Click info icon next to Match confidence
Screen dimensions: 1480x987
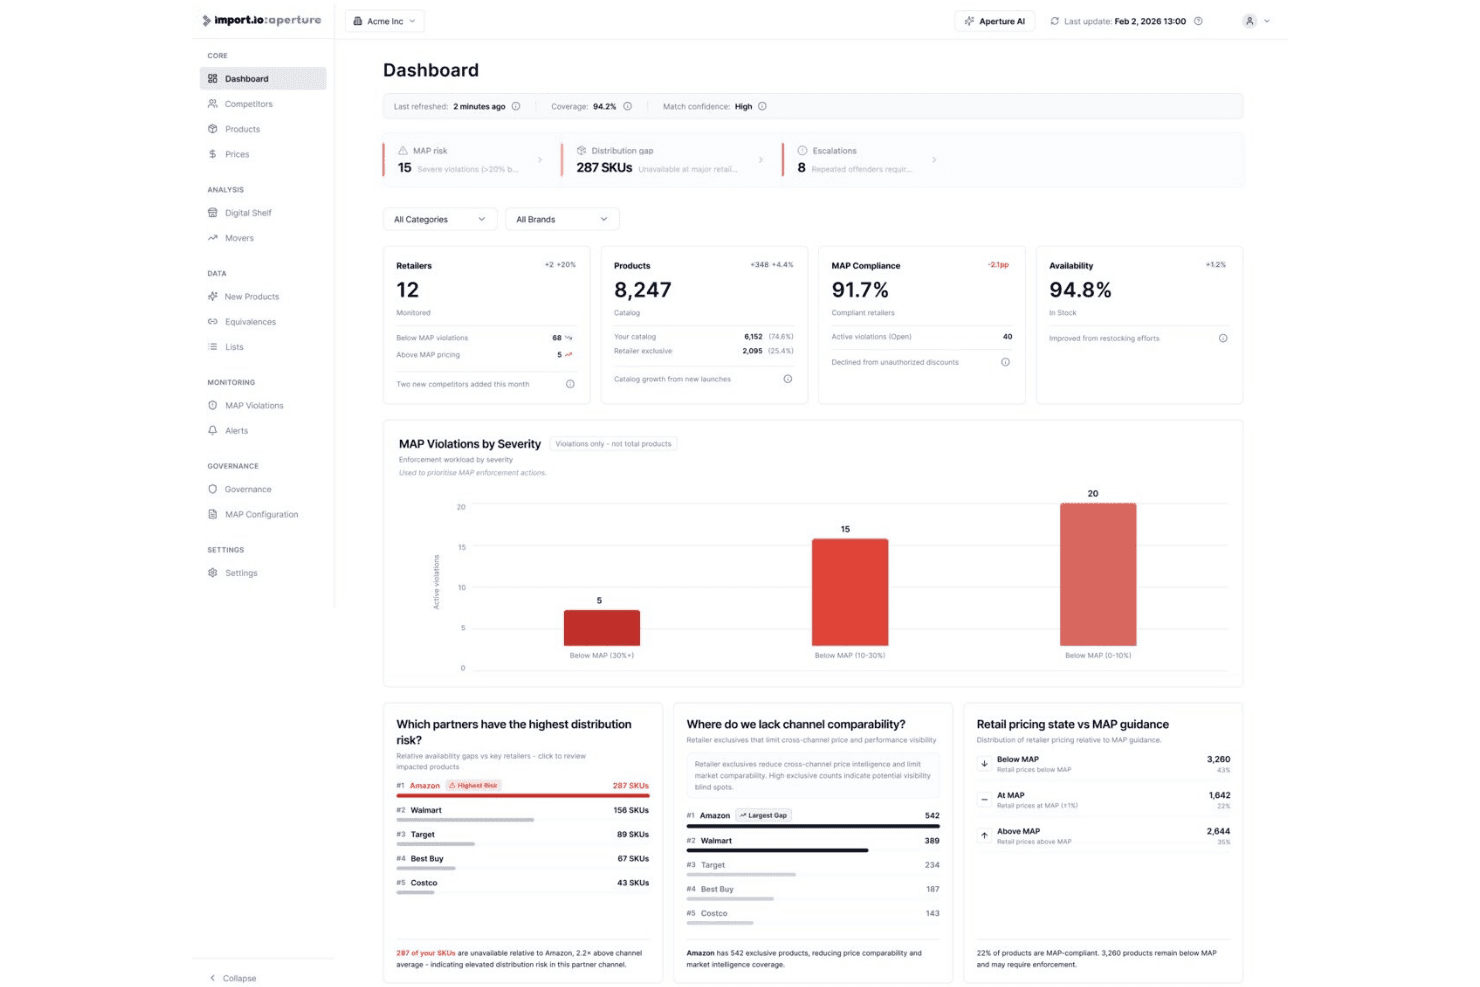click(x=762, y=106)
